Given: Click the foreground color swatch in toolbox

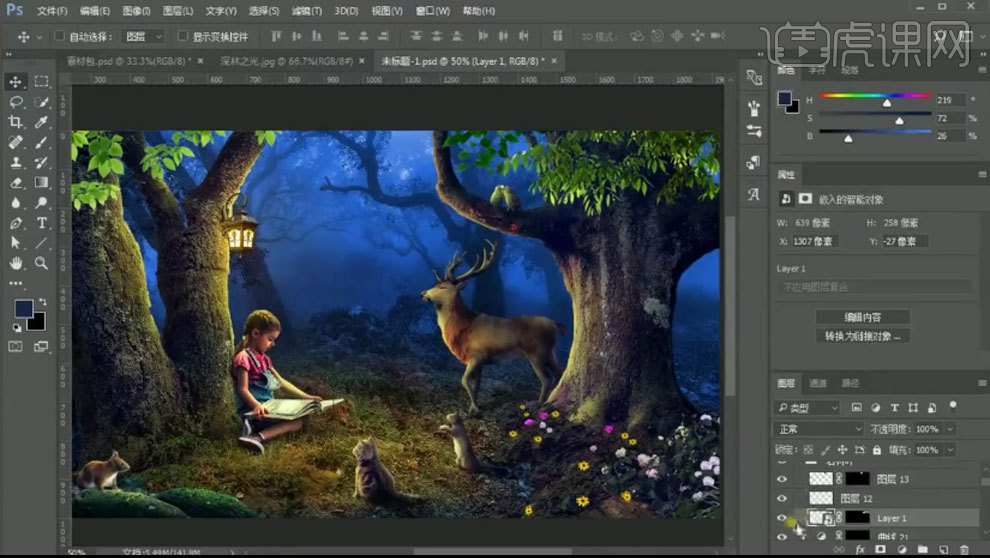Looking at the screenshot, I should pyautogui.click(x=23, y=309).
